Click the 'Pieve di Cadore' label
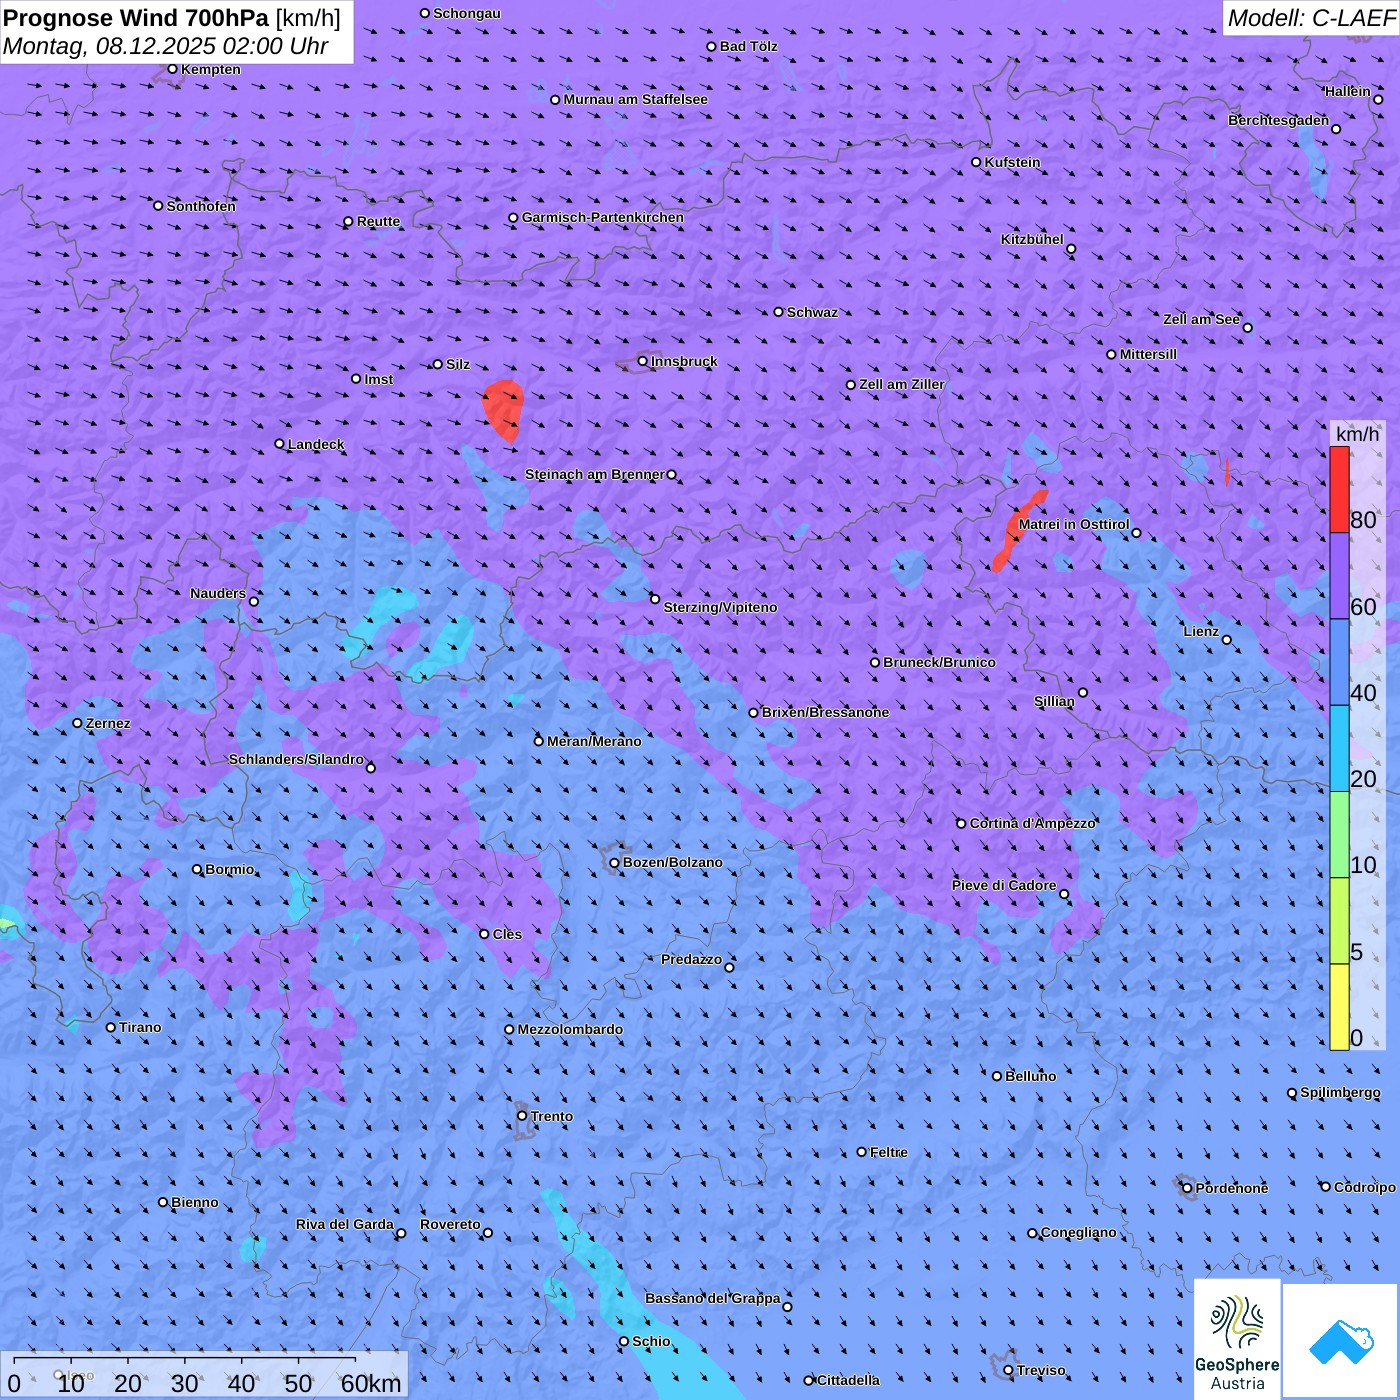This screenshot has height=1400, width=1400. click(x=1004, y=885)
